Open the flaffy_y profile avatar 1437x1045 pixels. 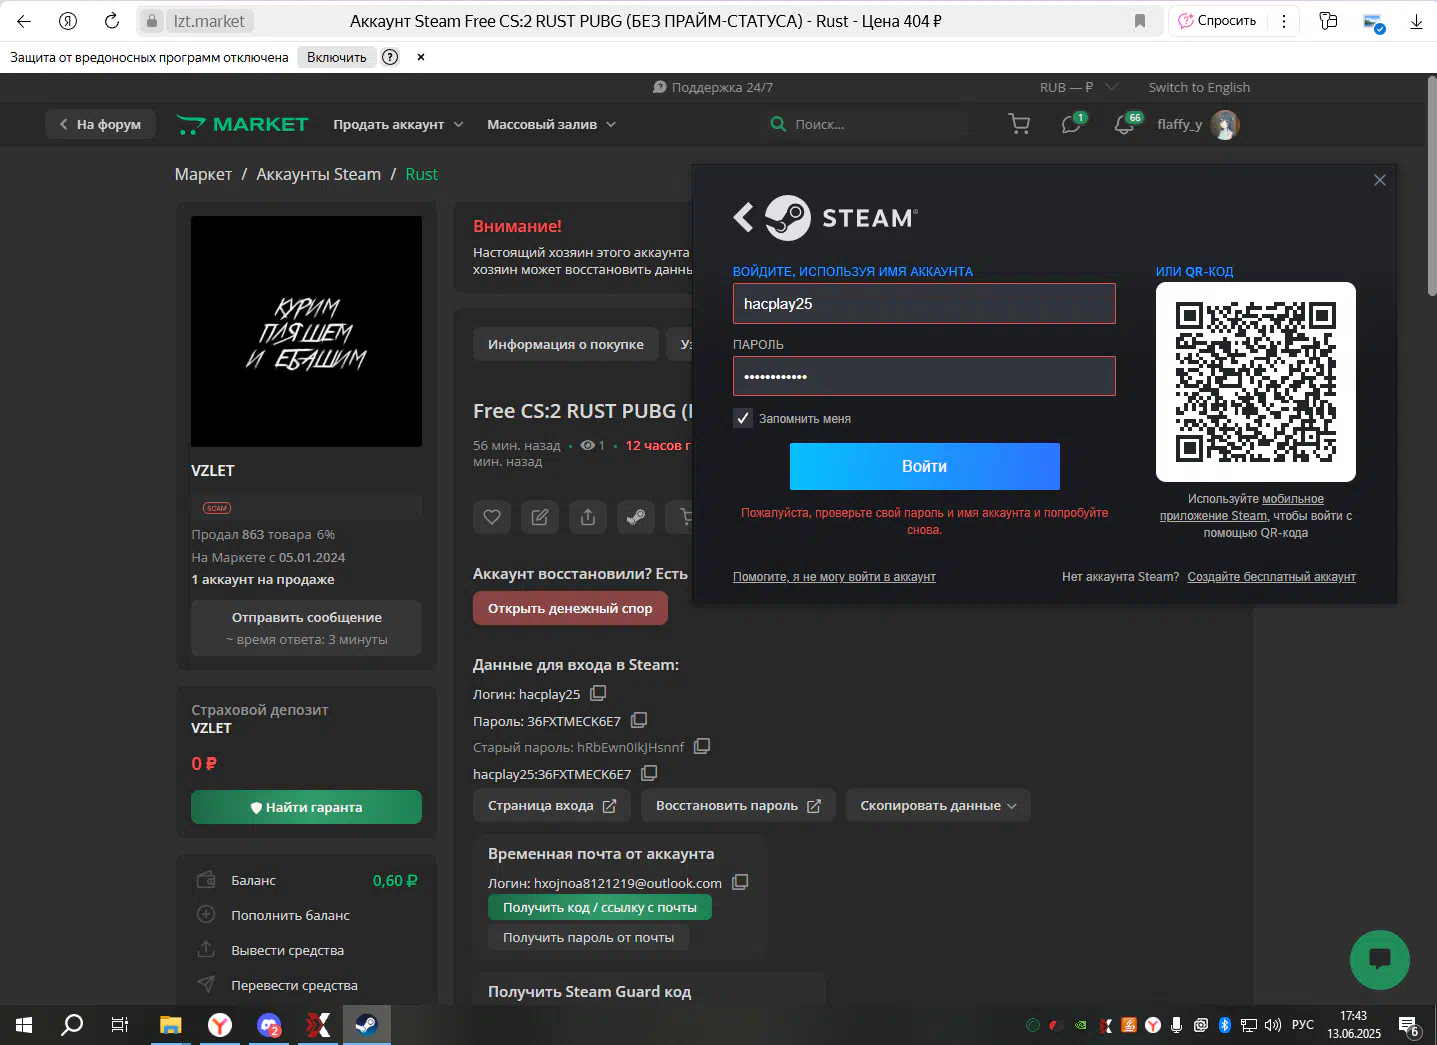point(1225,124)
